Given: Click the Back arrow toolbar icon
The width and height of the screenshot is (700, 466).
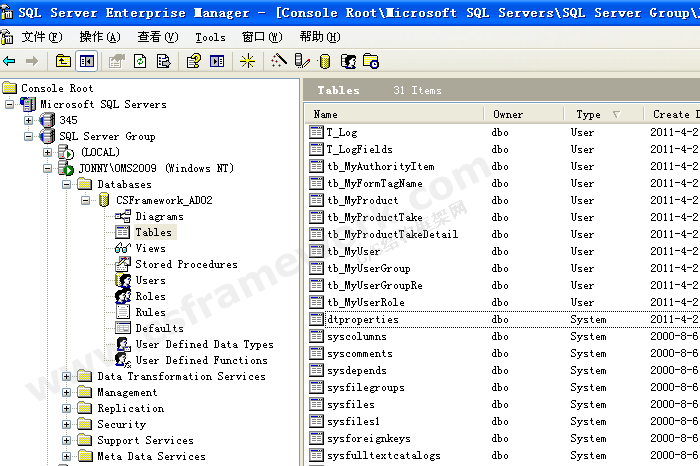Looking at the screenshot, I should point(10,61).
